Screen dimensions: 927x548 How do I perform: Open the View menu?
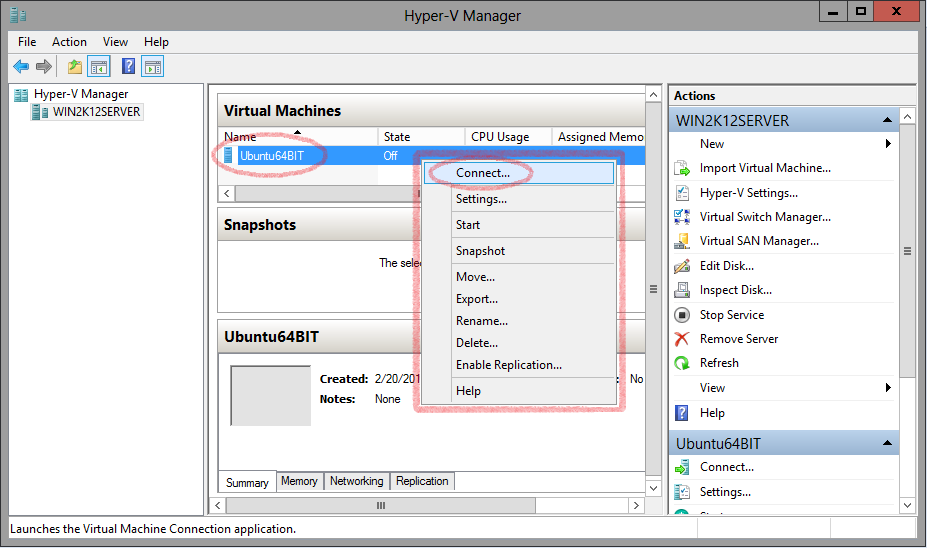[115, 42]
